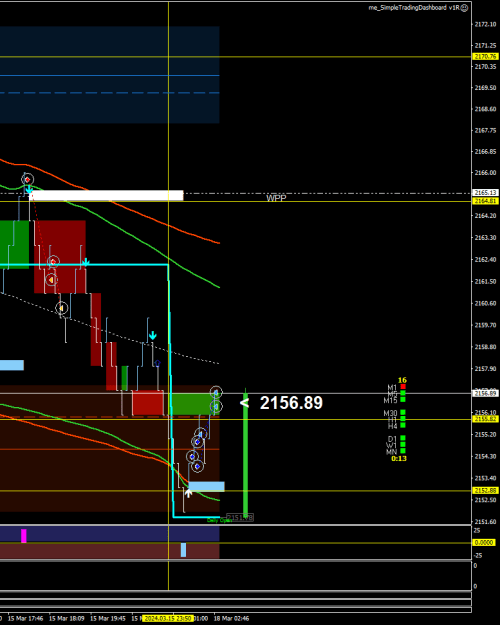The width and height of the screenshot is (500, 625).
Task: Select the white left-chevron beside large 2156.89
Action: click(x=244, y=403)
